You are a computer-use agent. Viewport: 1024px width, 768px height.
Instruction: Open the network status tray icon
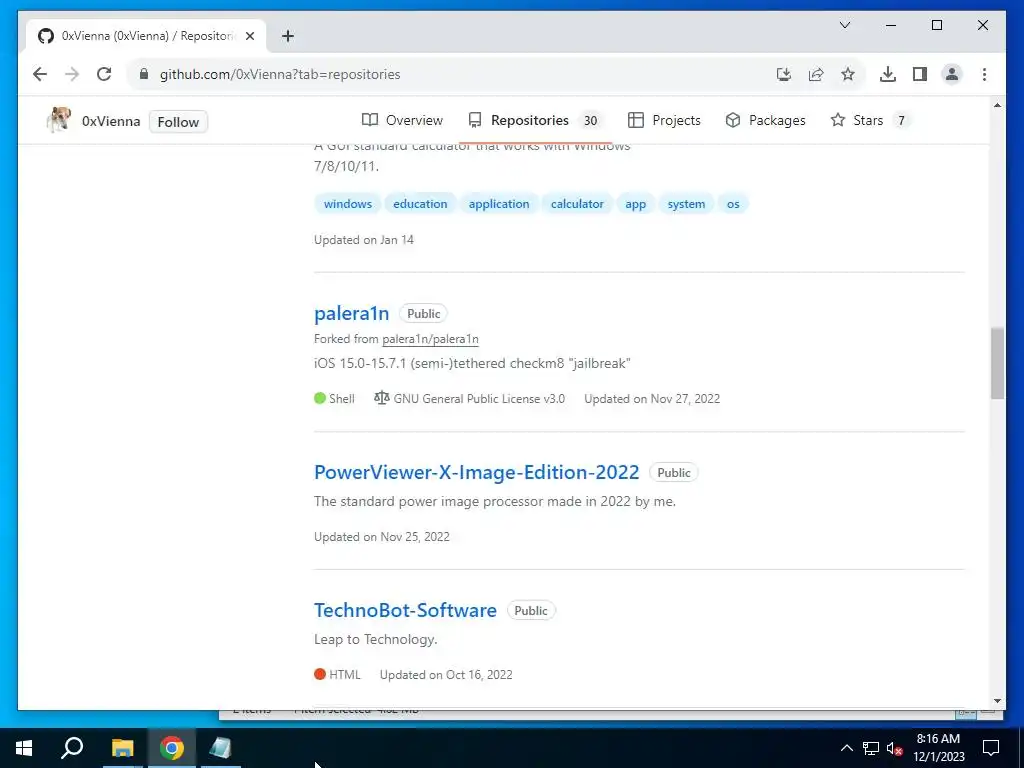point(871,748)
